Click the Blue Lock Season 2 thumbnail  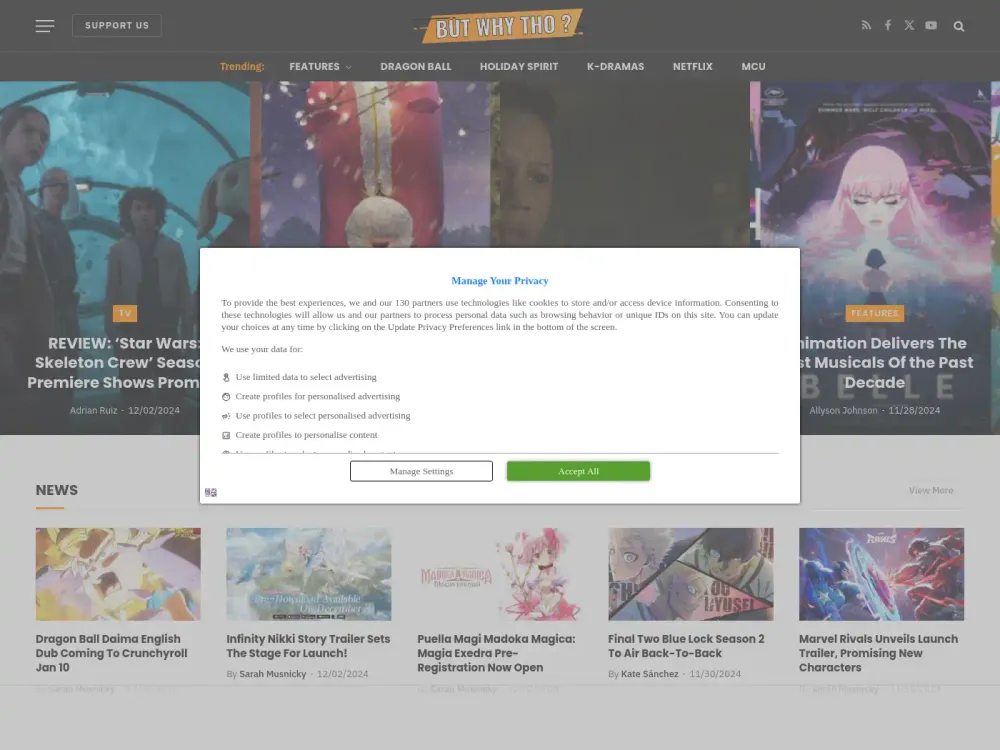point(690,574)
